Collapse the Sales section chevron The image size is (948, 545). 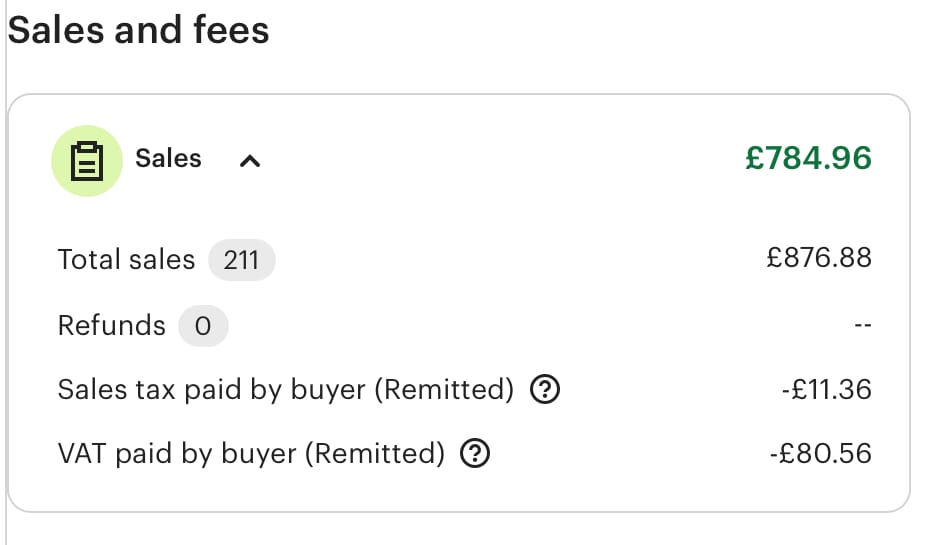(250, 160)
